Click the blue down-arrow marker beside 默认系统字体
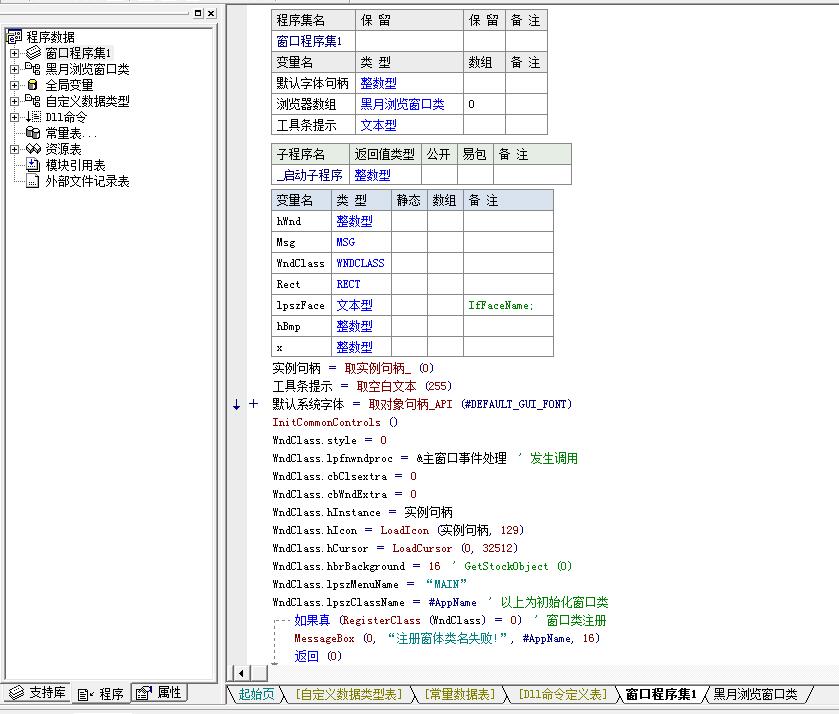This screenshot has height=714, width=839. click(237, 405)
